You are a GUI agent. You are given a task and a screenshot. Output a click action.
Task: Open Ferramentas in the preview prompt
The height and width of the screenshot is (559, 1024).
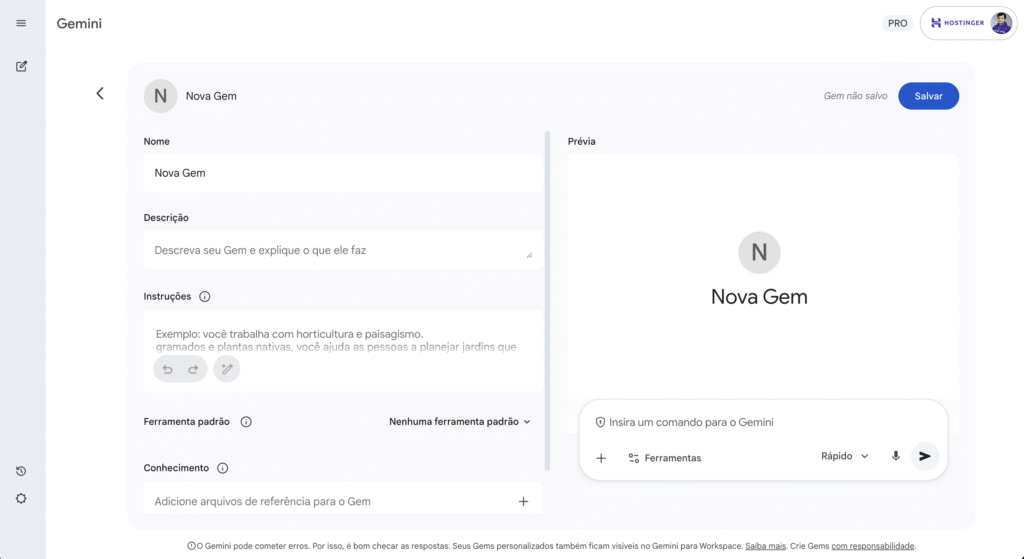coord(665,458)
